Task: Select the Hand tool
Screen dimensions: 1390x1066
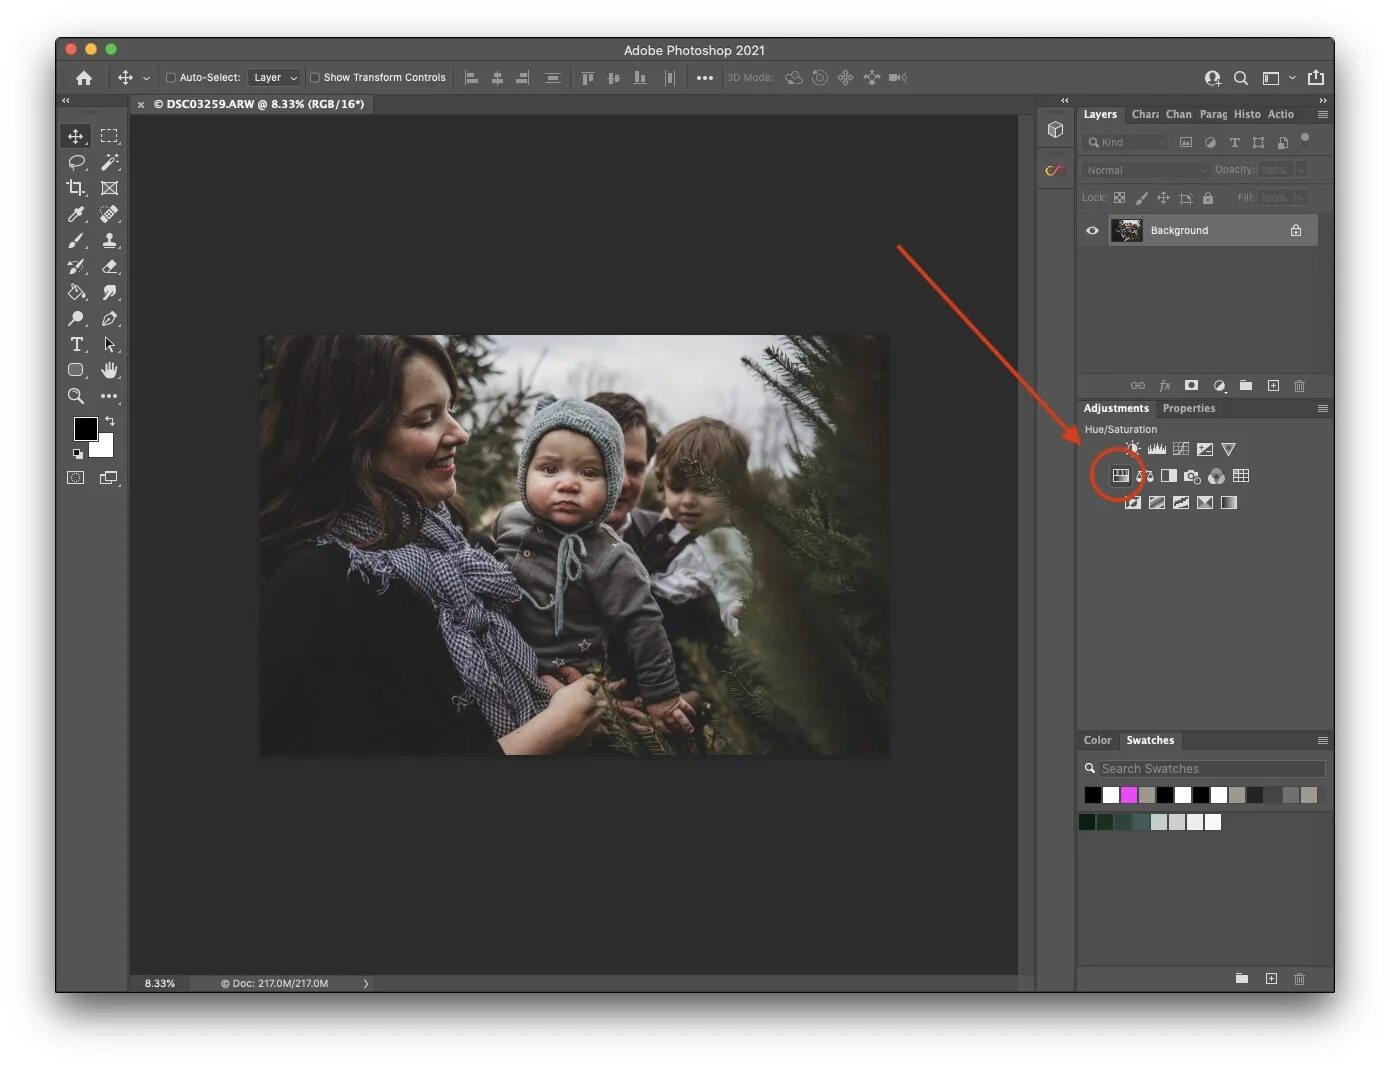Action: [110, 370]
